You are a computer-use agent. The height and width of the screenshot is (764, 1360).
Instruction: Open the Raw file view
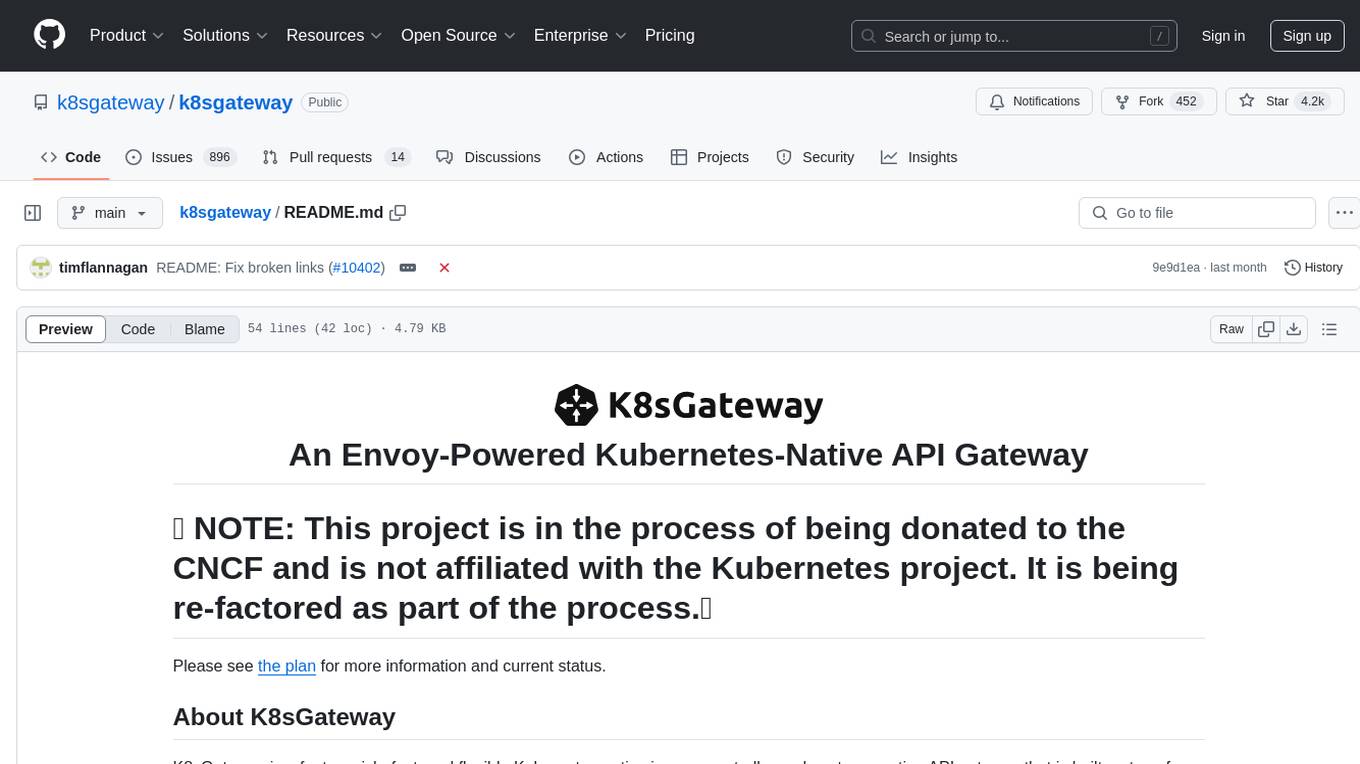1231,329
